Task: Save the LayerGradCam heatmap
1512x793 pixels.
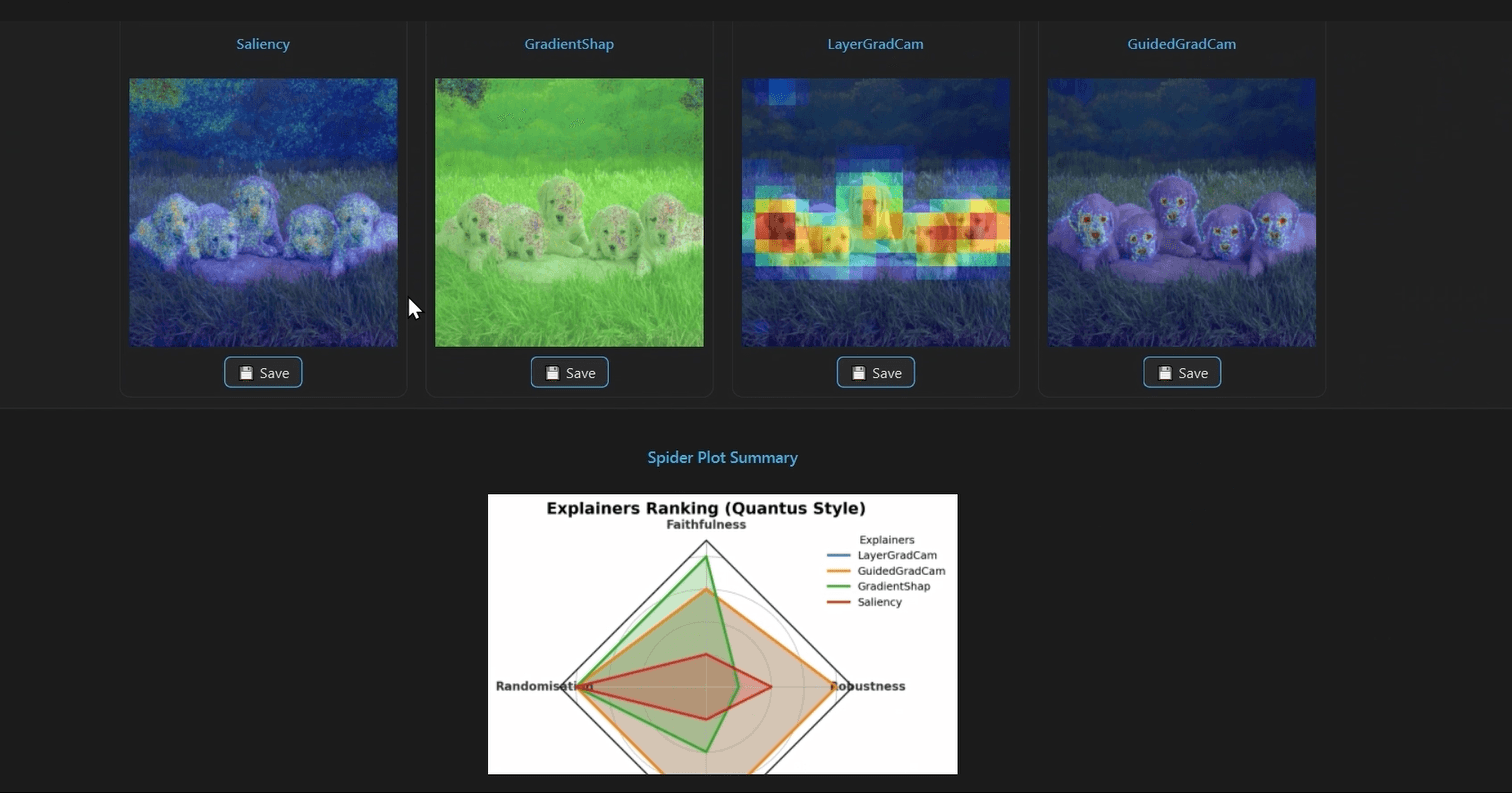Action: click(875, 373)
